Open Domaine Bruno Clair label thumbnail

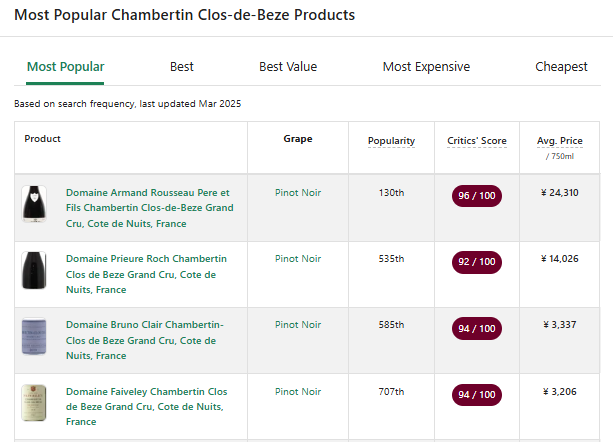[x=33, y=337]
